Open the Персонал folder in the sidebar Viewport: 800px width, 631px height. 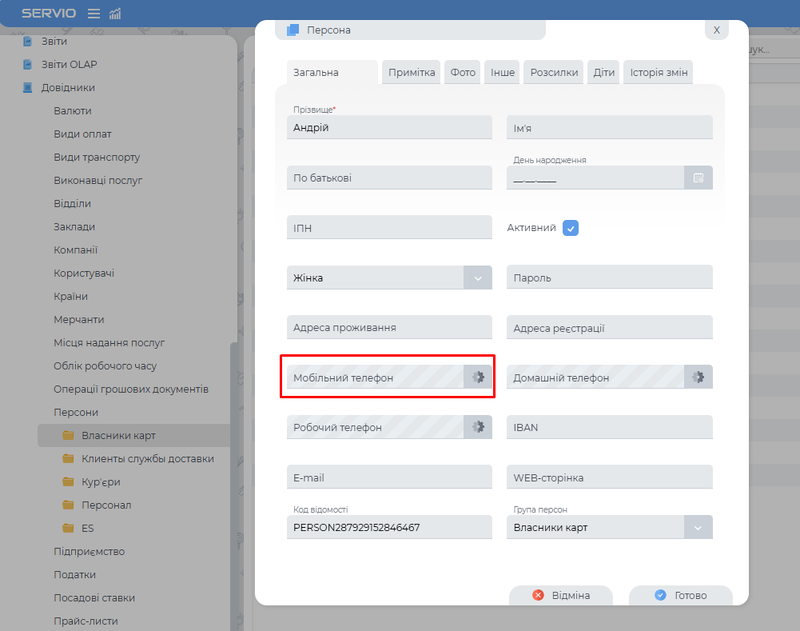(106, 505)
